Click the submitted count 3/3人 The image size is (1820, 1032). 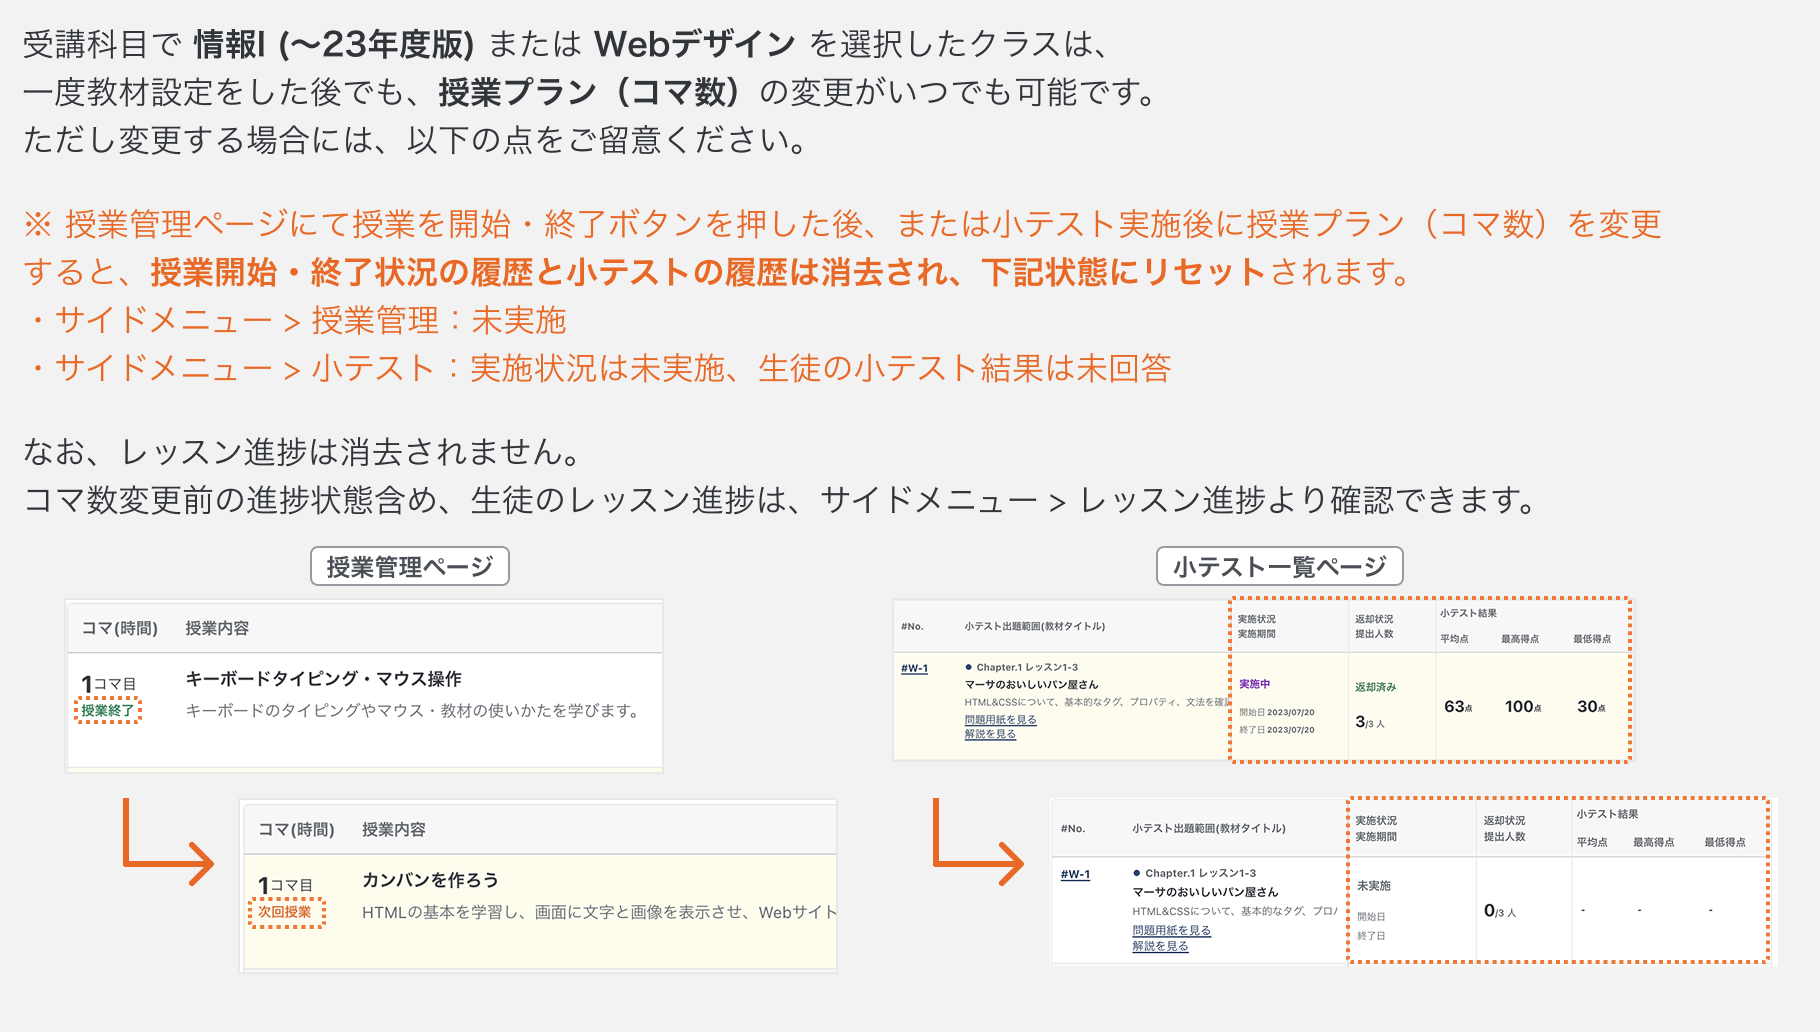coord(1369,722)
